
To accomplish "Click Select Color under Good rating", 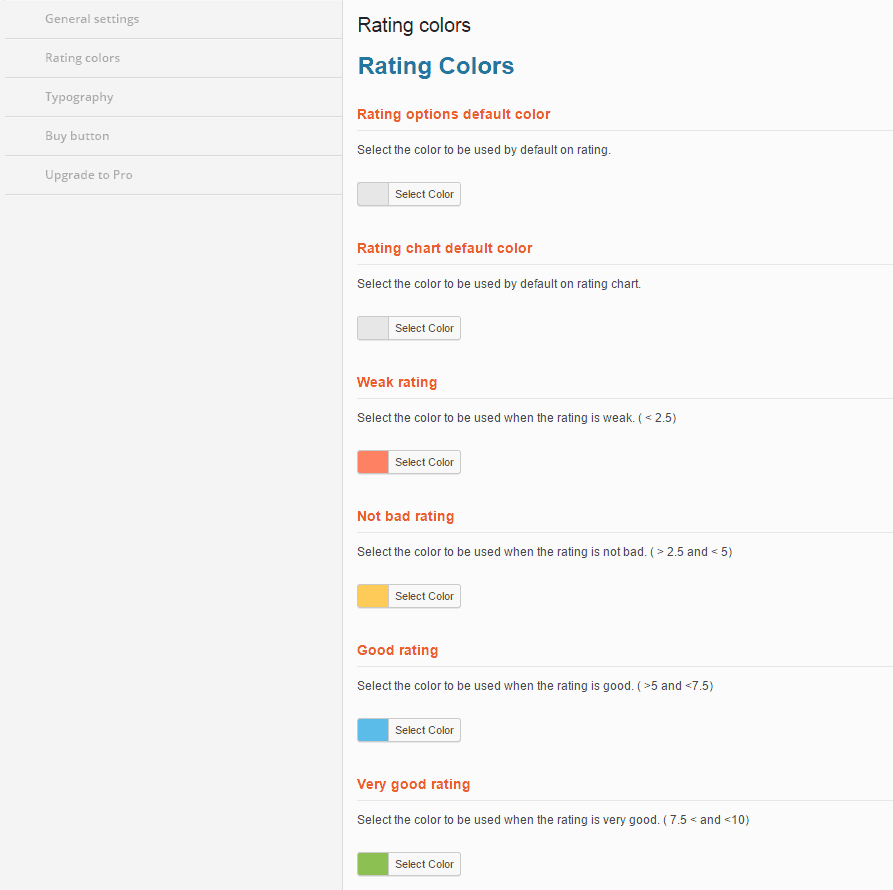I will (x=424, y=730).
